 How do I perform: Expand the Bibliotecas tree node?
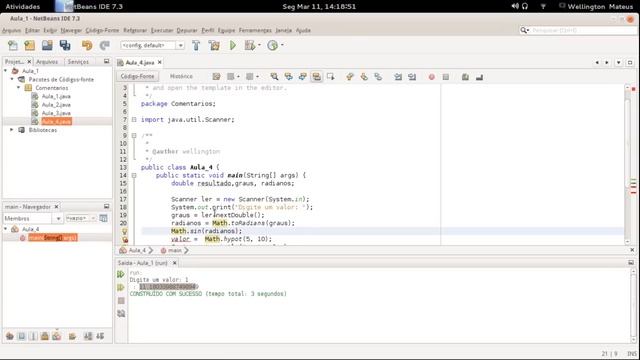12,130
